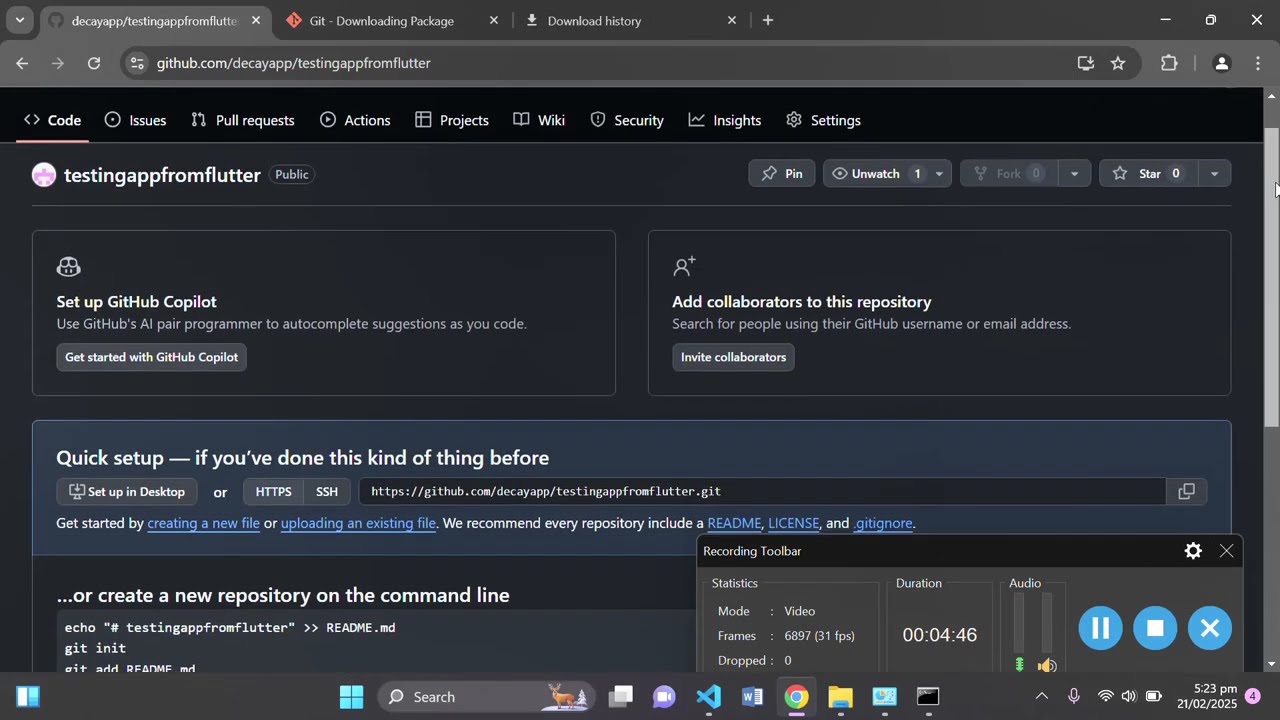The image size is (1280, 720).
Task: Select the SSH clone option
Action: 327,492
